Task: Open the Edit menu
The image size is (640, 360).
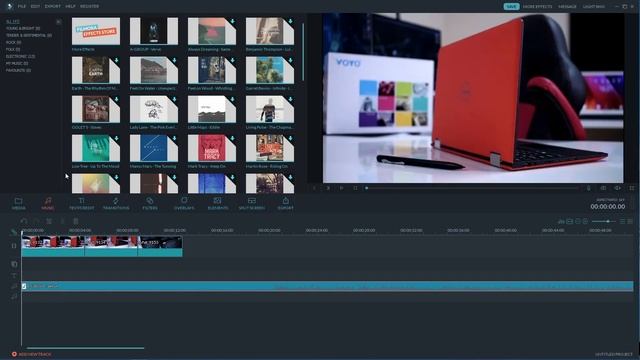Action: click(35, 7)
